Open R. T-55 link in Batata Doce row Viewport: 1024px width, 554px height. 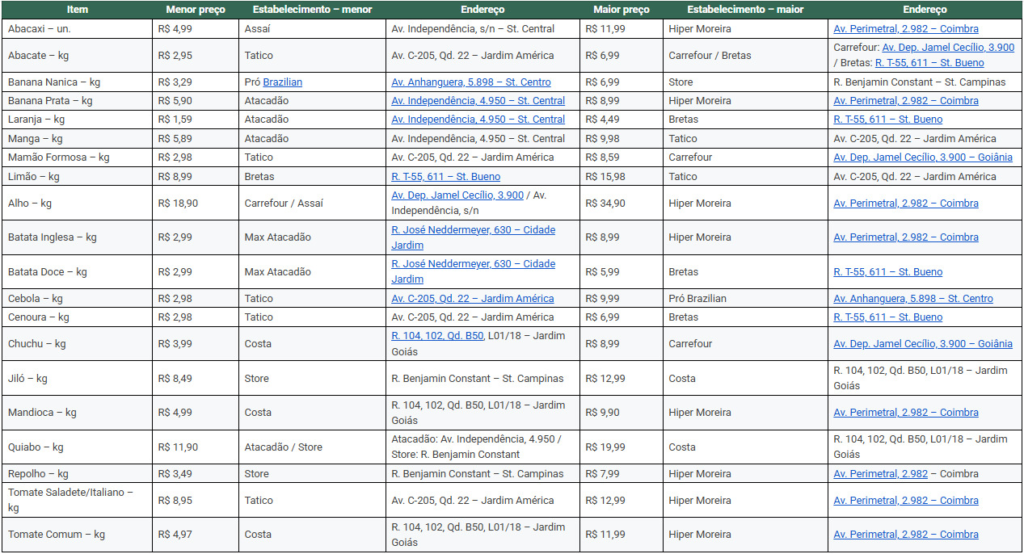pyautogui.click(x=888, y=272)
